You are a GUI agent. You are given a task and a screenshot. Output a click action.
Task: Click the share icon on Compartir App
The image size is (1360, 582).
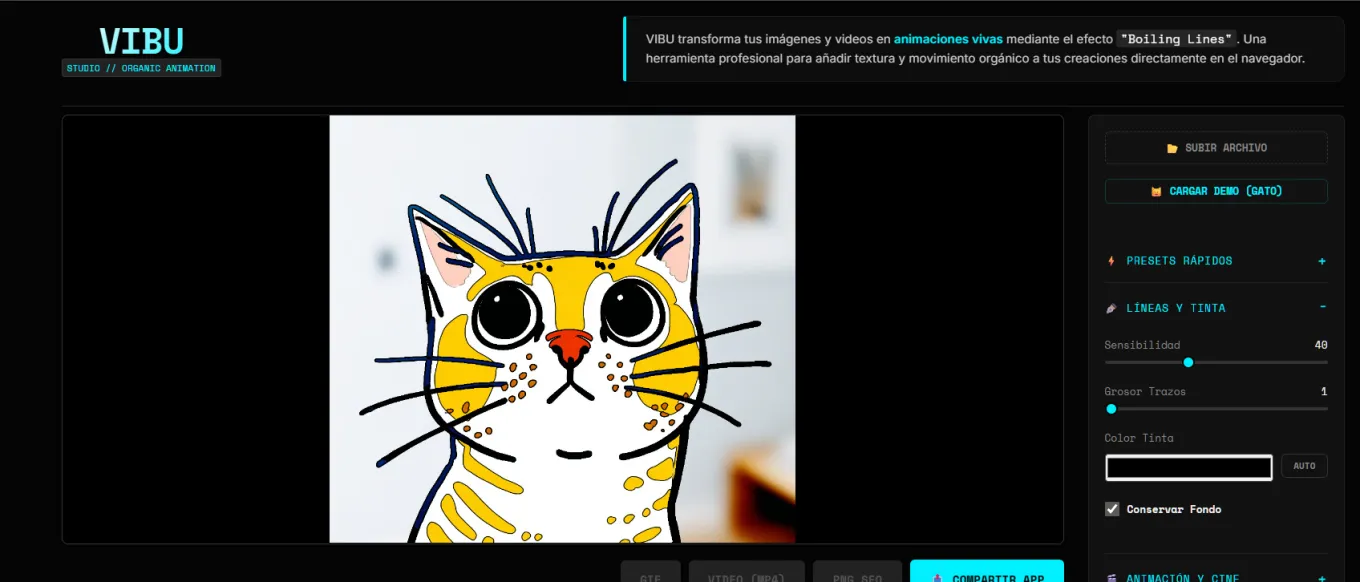point(938,577)
